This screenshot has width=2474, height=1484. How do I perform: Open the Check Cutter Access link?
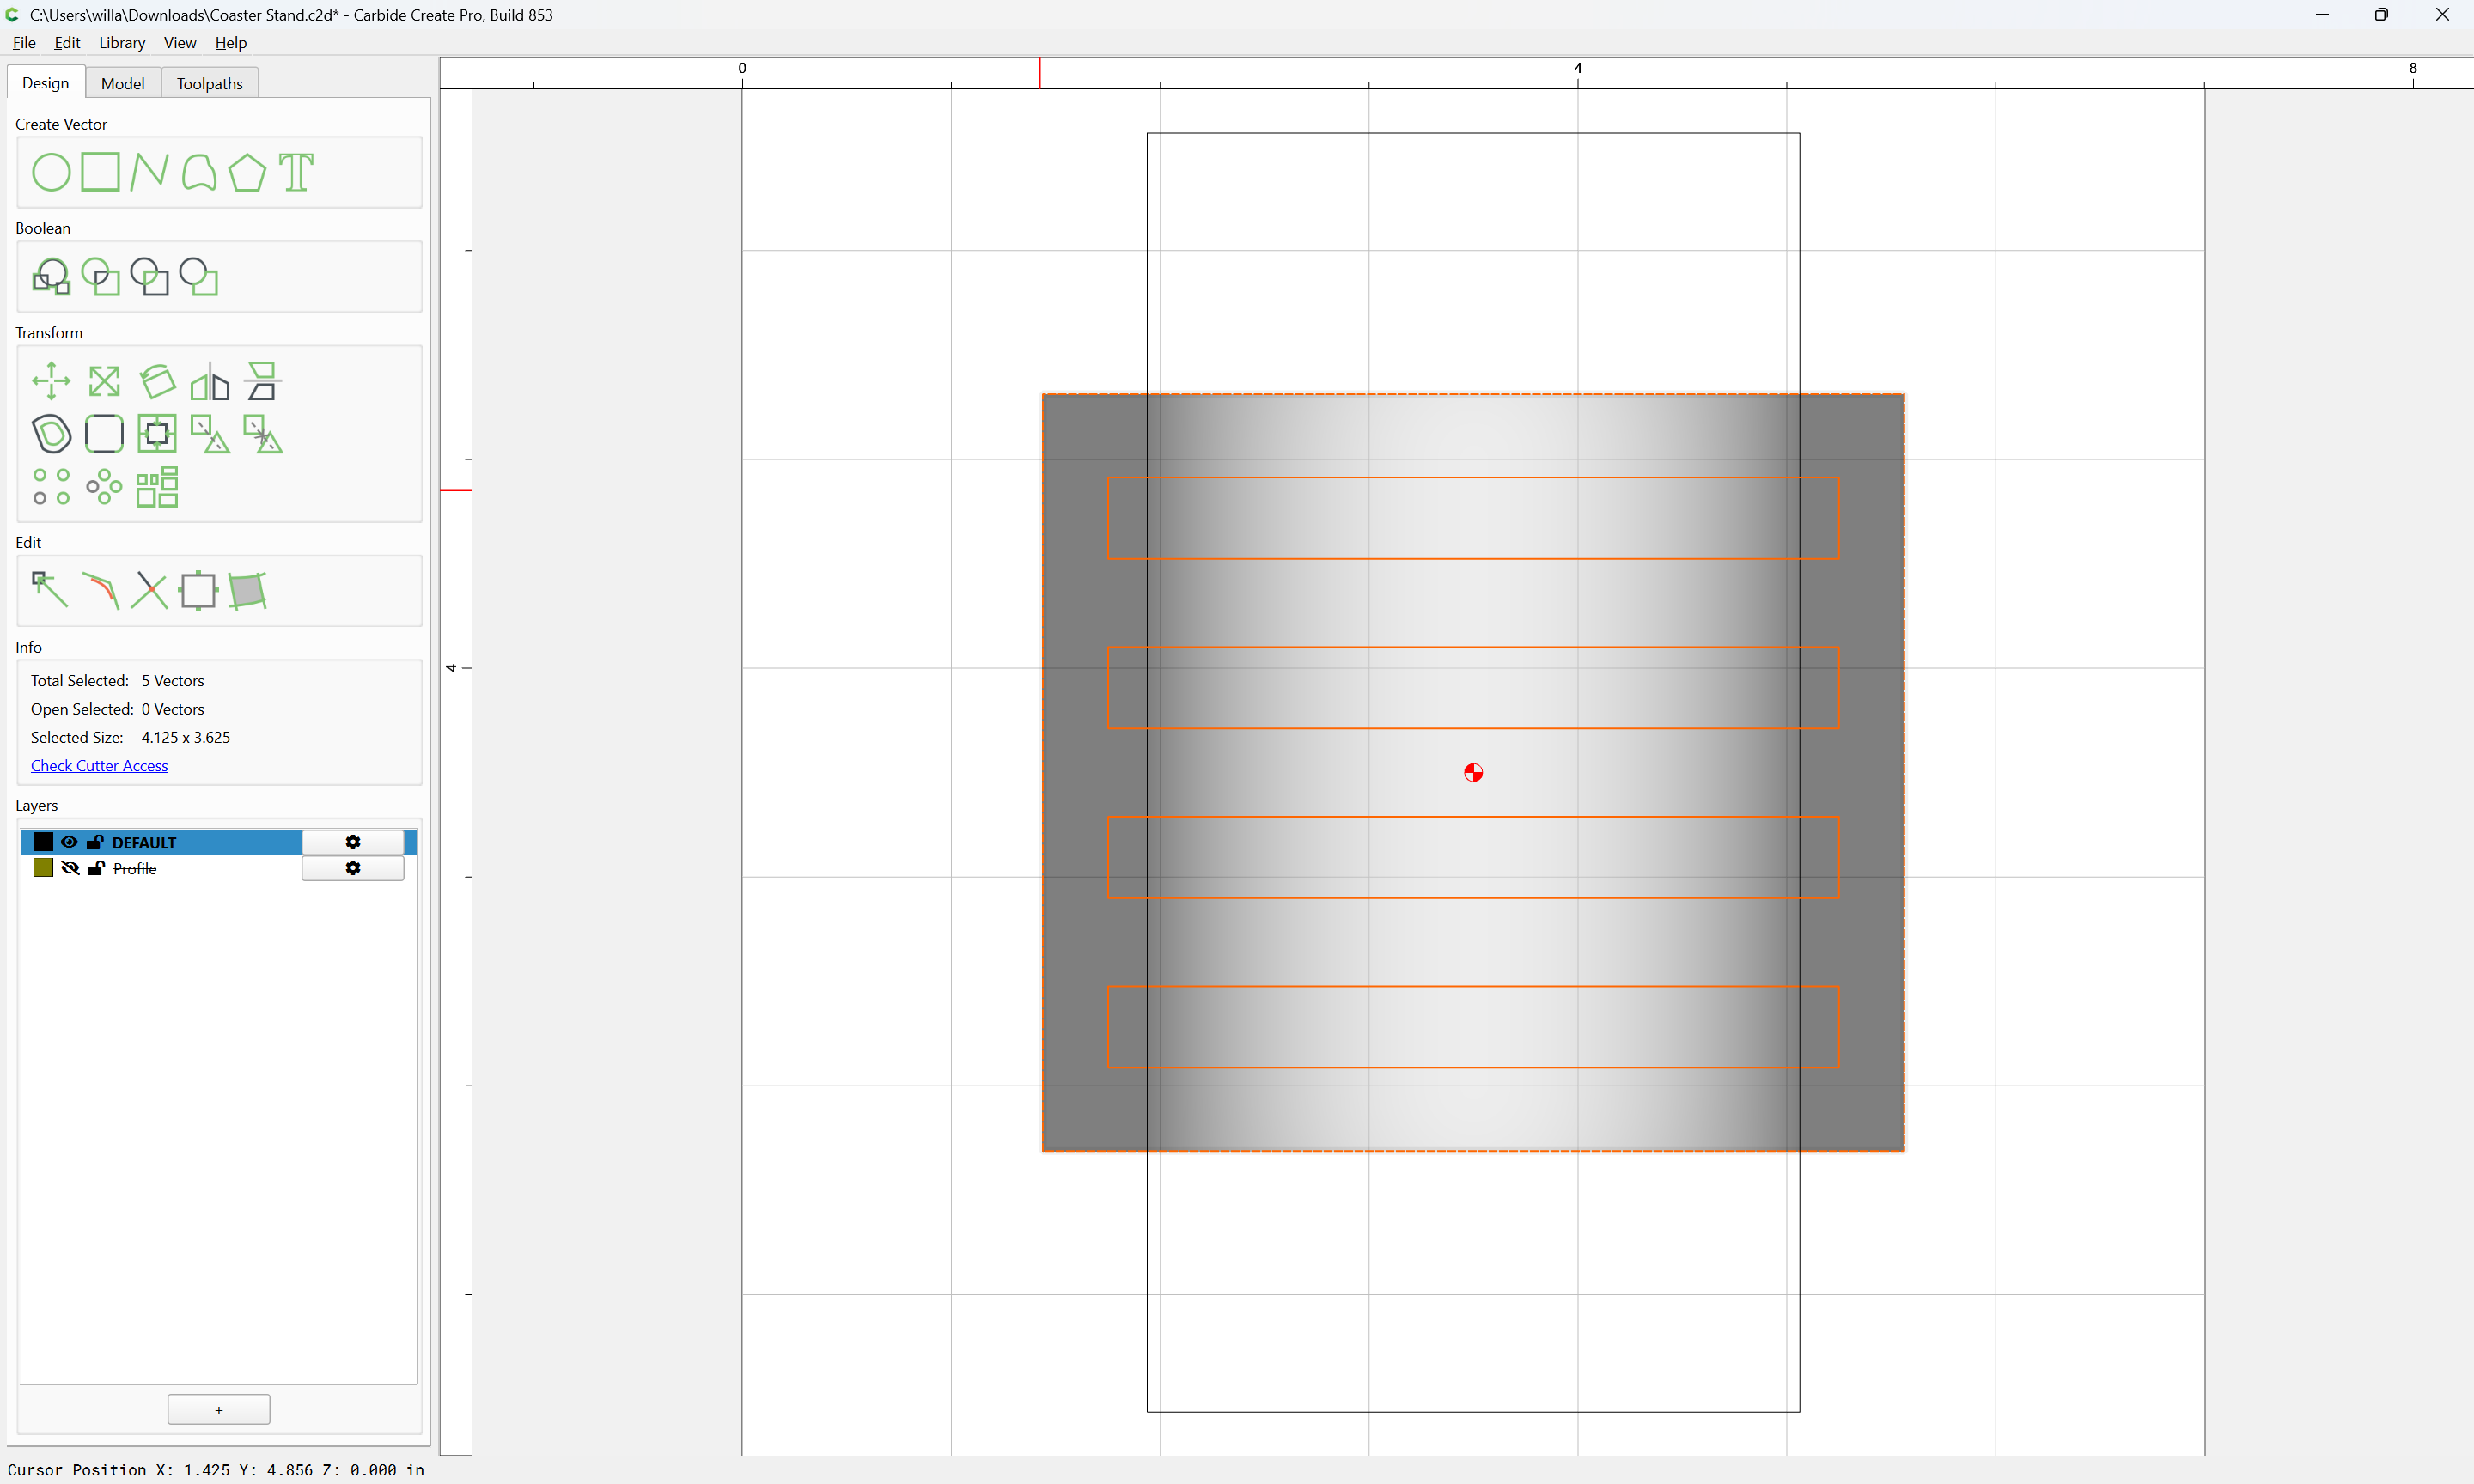99,765
